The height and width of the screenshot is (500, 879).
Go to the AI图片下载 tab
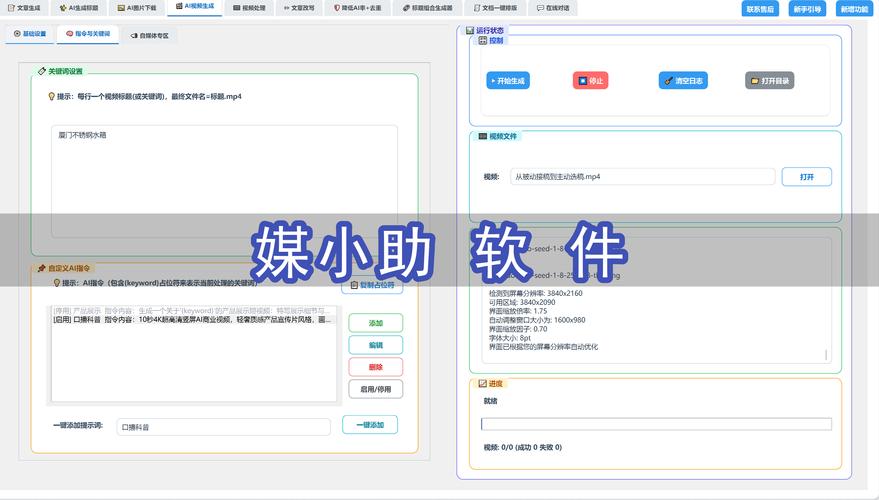point(138,7)
